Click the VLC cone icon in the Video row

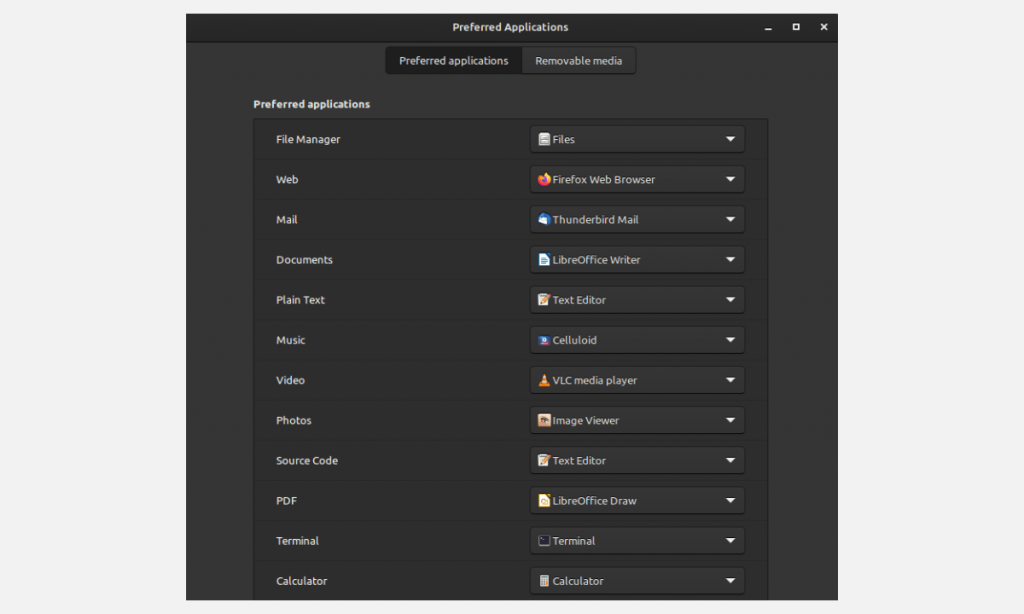point(544,380)
